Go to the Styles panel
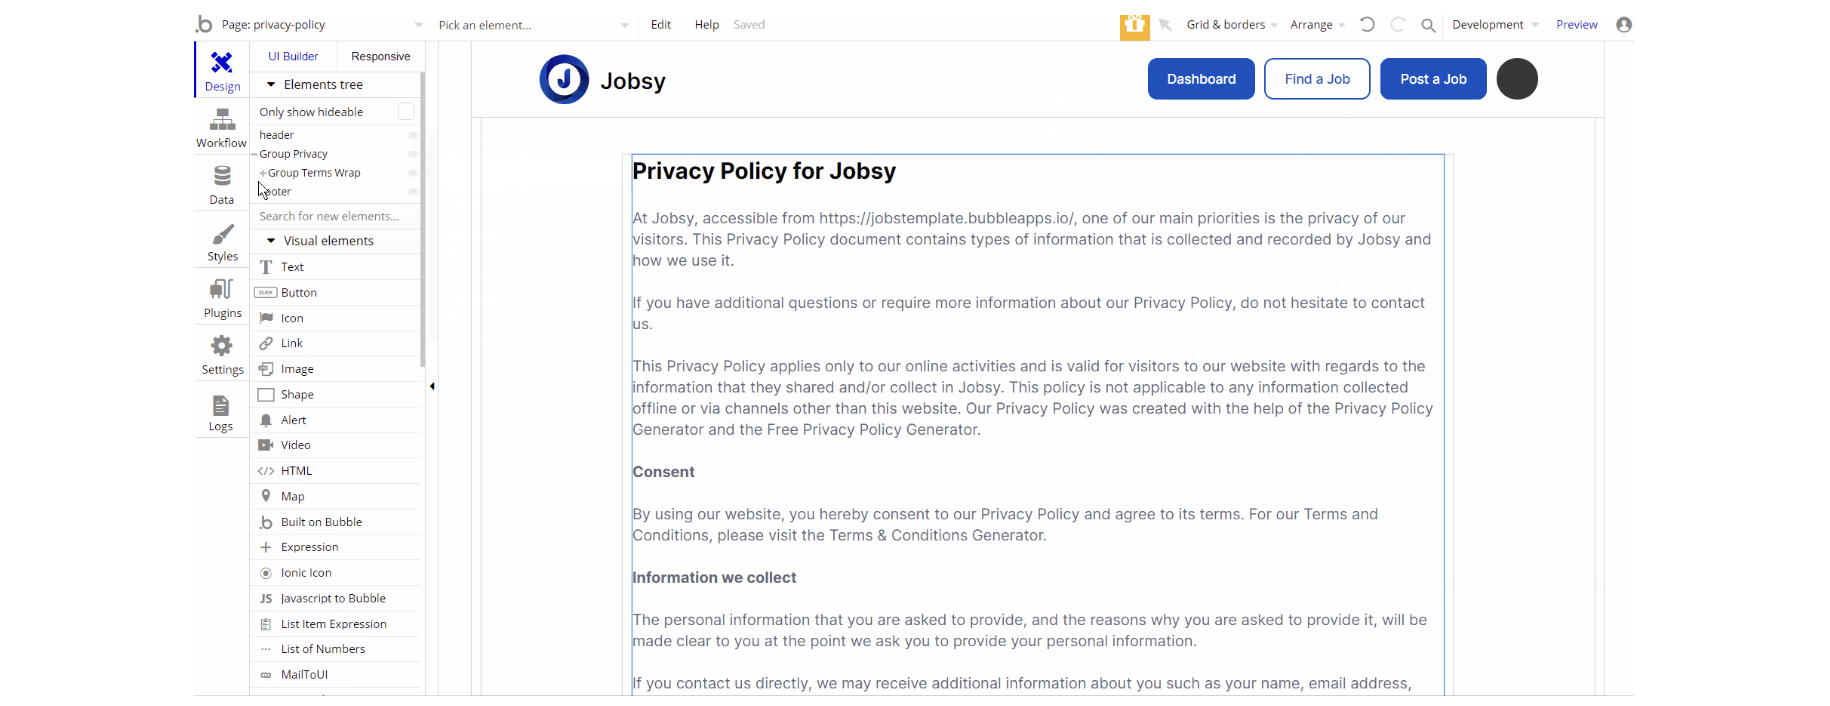Screen dimensions: 1830x706 tap(222, 242)
